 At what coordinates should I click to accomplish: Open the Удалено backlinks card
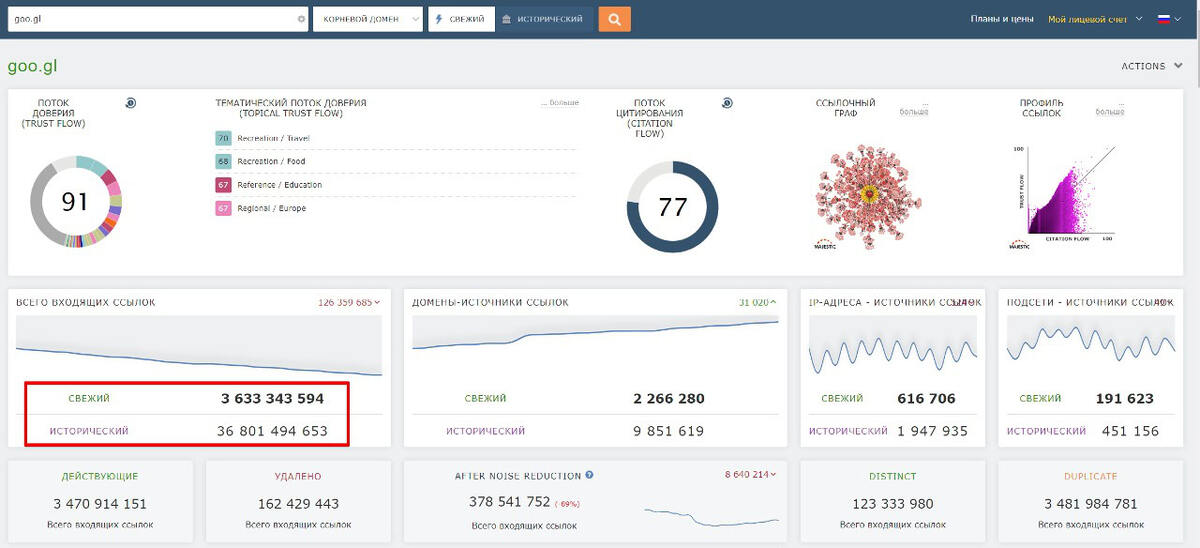299,500
